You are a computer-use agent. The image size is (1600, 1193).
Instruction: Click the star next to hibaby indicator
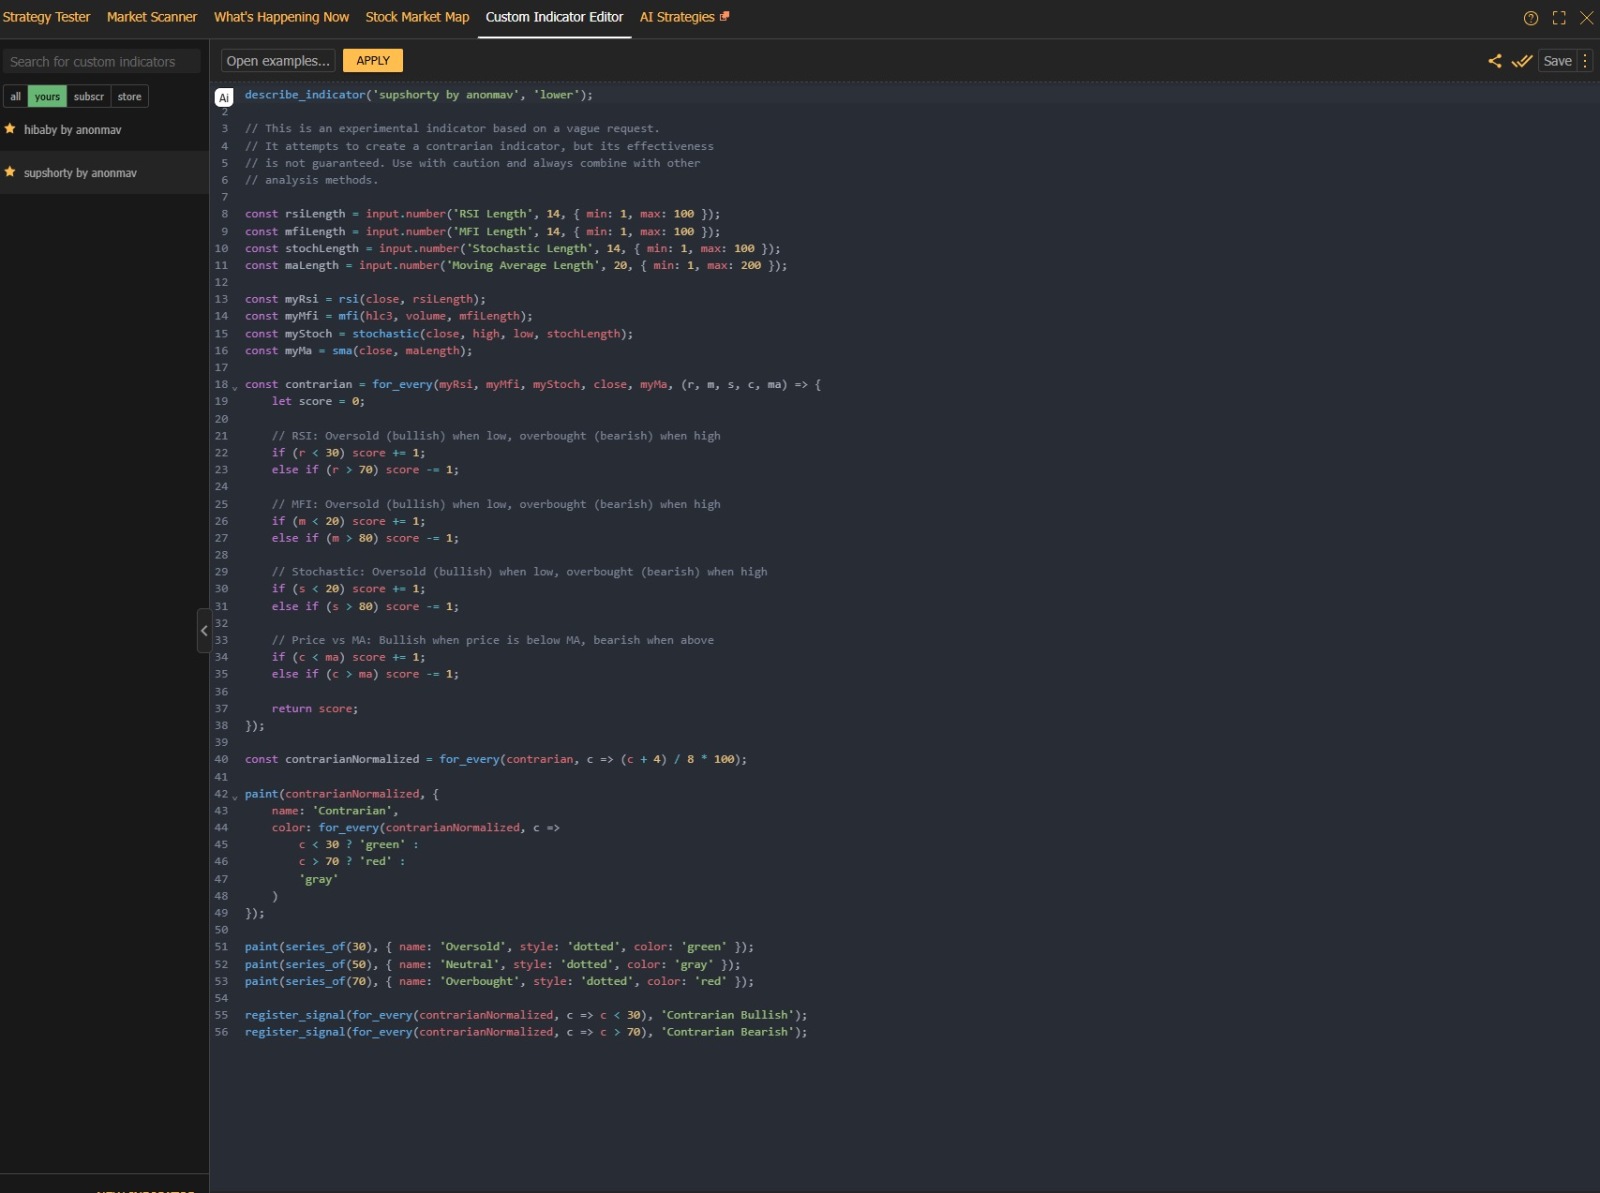coord(10,129)
